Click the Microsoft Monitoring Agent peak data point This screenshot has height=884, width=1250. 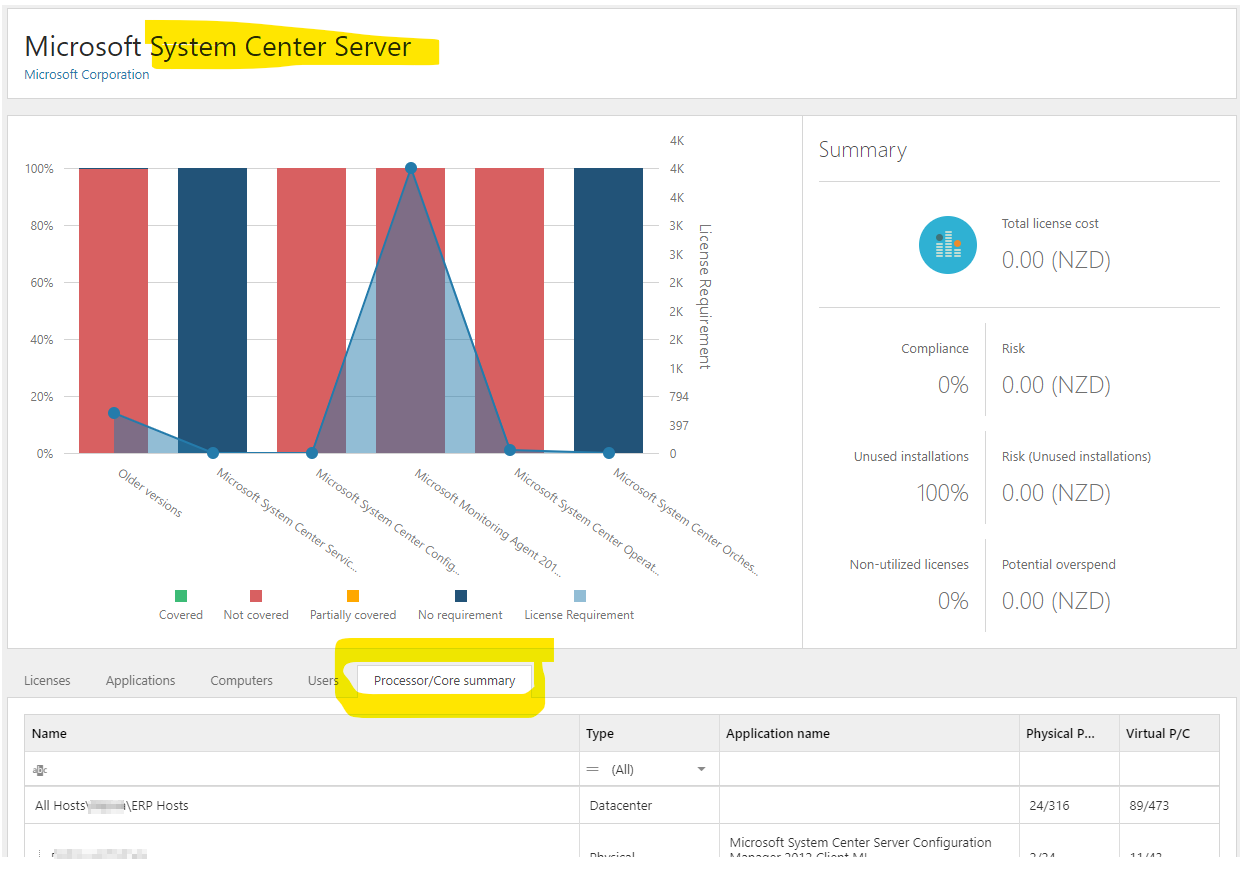coord(410,168)
